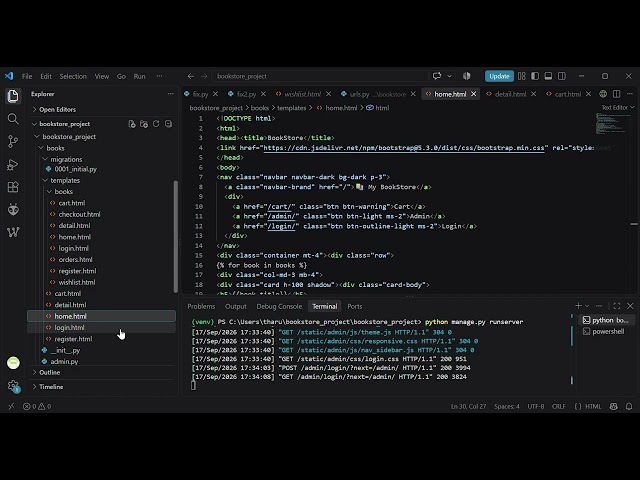
Task: Open the Copilot status icon in status bar
Action: pos(613,407)
